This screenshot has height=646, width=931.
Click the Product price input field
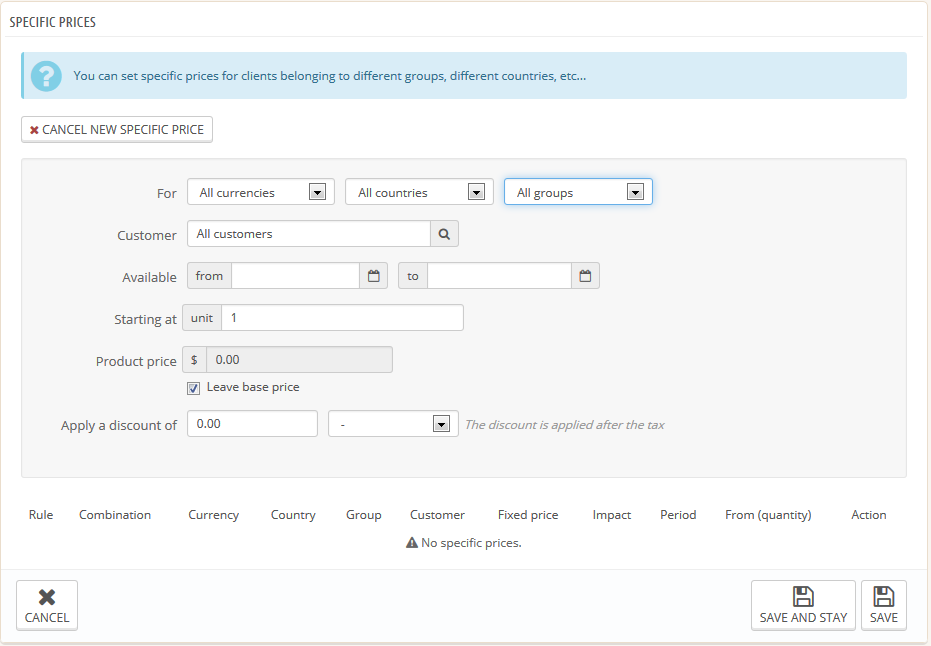point(299,360)
